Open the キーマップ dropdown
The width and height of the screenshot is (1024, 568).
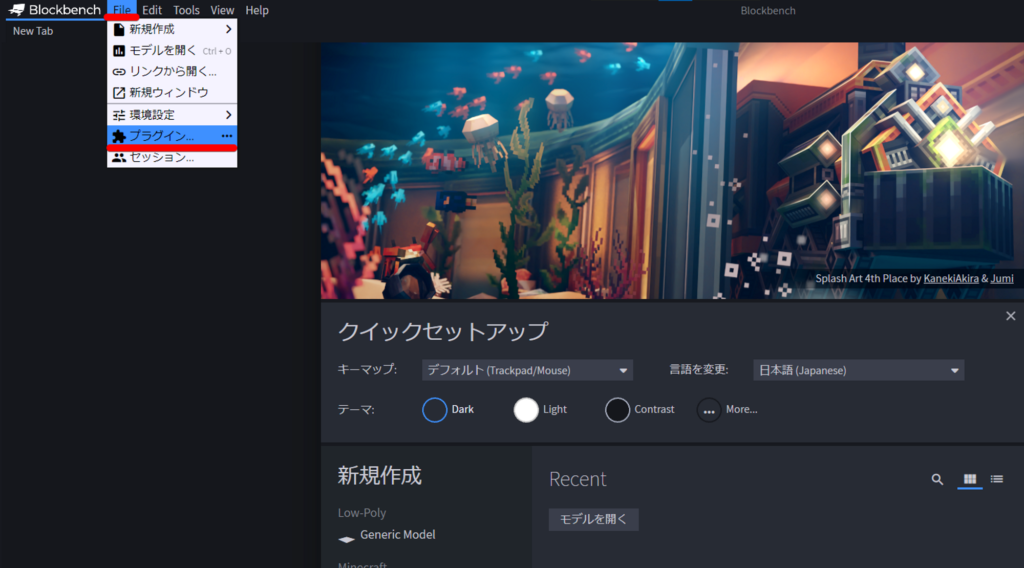click(x=527, y=370)
